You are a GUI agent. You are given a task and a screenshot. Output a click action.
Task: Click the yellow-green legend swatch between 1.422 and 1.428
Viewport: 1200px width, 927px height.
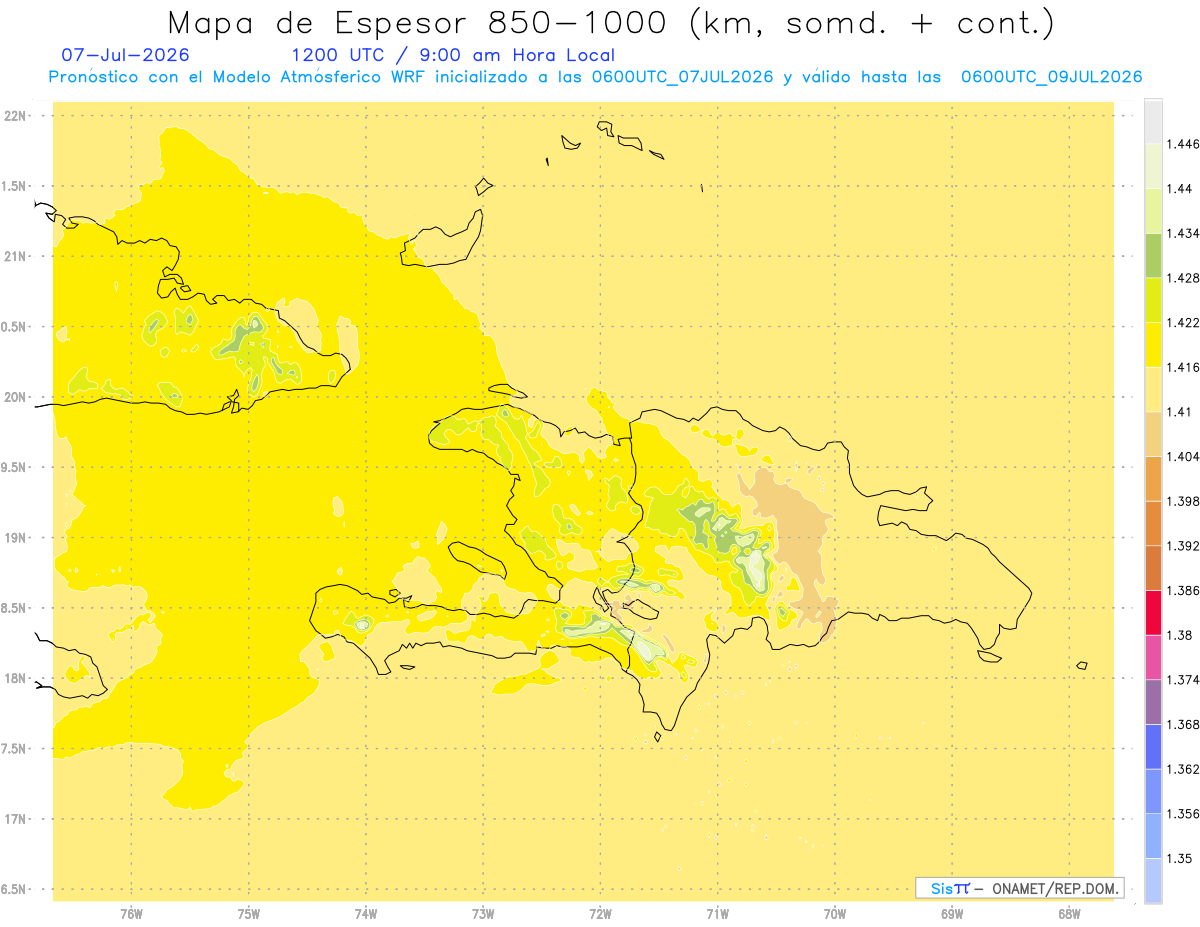pyautogui.click(x=1153, y=300)
